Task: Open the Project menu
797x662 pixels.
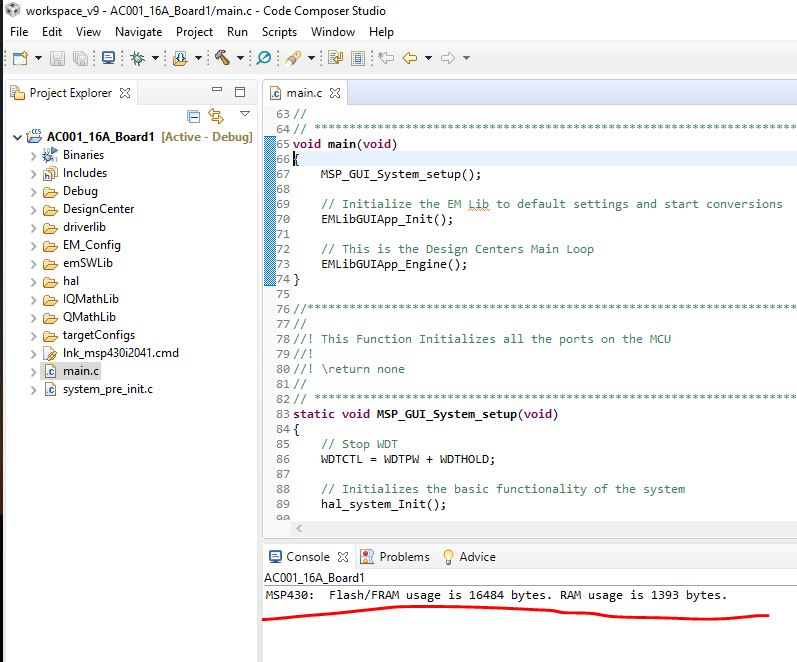Action: 194,32
